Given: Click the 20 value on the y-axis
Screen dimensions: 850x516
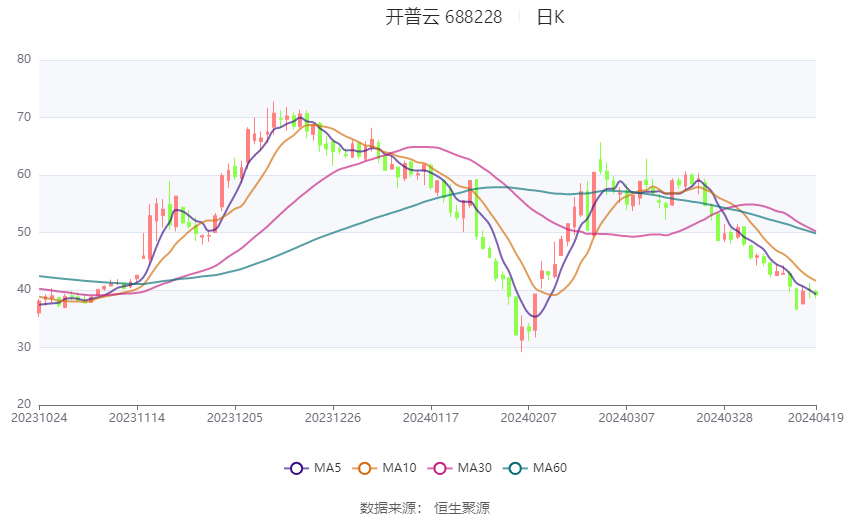Looking at the screenshot, I should click(x=25, y=405).
